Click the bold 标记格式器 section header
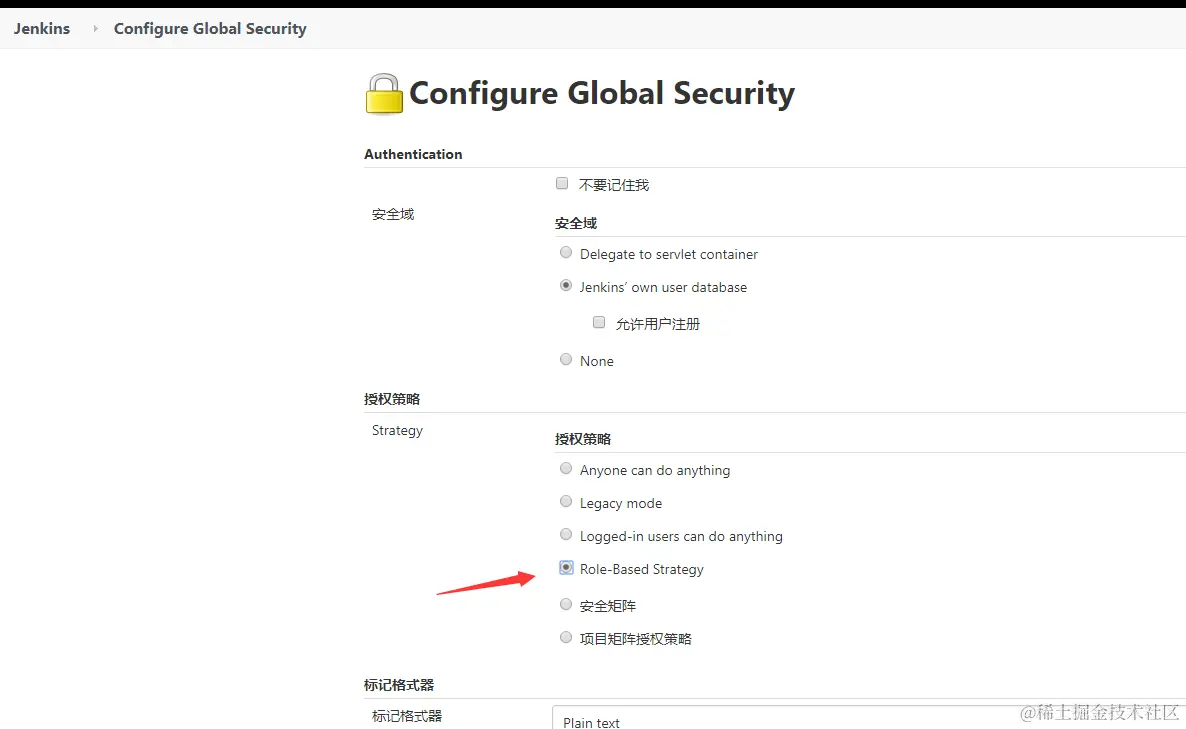The width and height of the screenshot is (1186, 729). 399,685
